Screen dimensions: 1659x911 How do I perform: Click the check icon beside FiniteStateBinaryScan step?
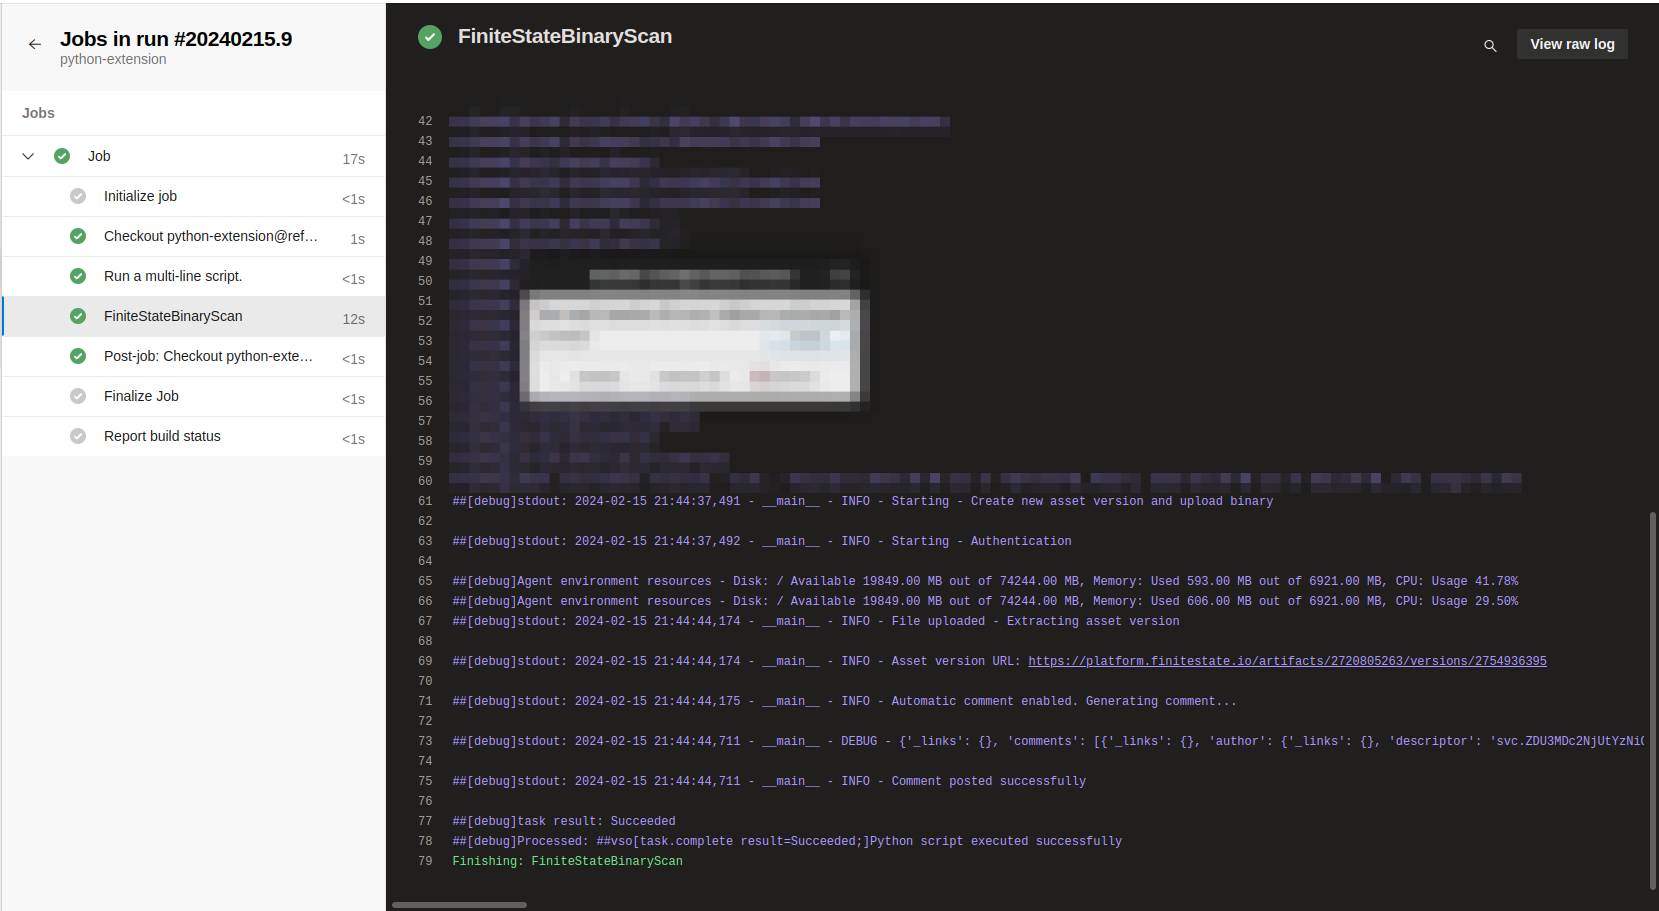point(78,316)
